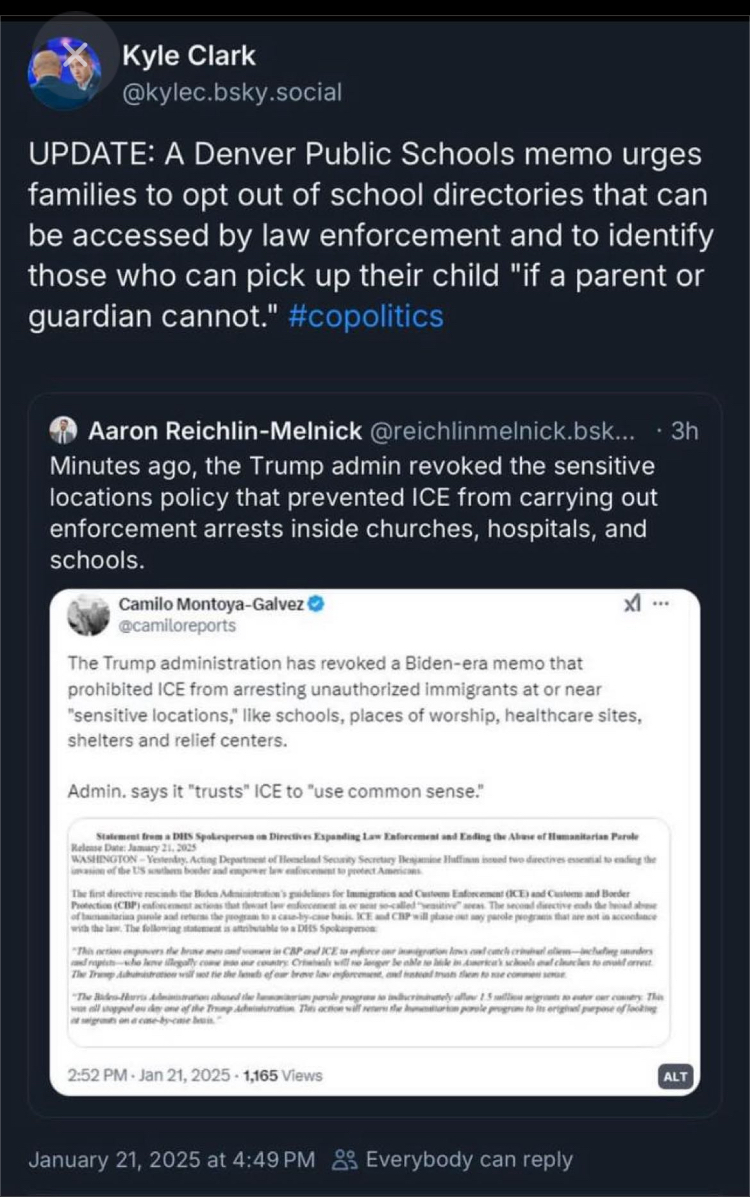The image size is (750, 1197).
Task: Click Everybody can reply setting
Action: 469,1160
